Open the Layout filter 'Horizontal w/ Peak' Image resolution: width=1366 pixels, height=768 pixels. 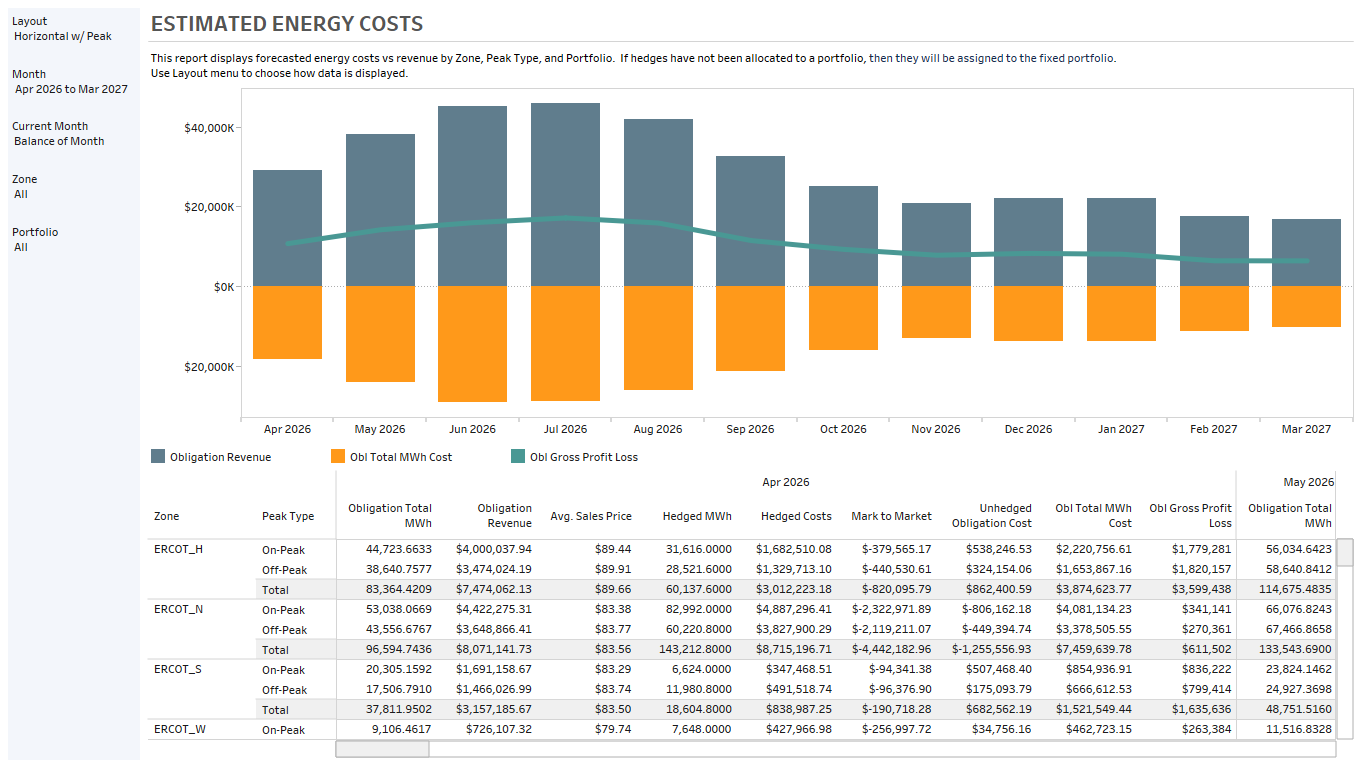(63, 36)
